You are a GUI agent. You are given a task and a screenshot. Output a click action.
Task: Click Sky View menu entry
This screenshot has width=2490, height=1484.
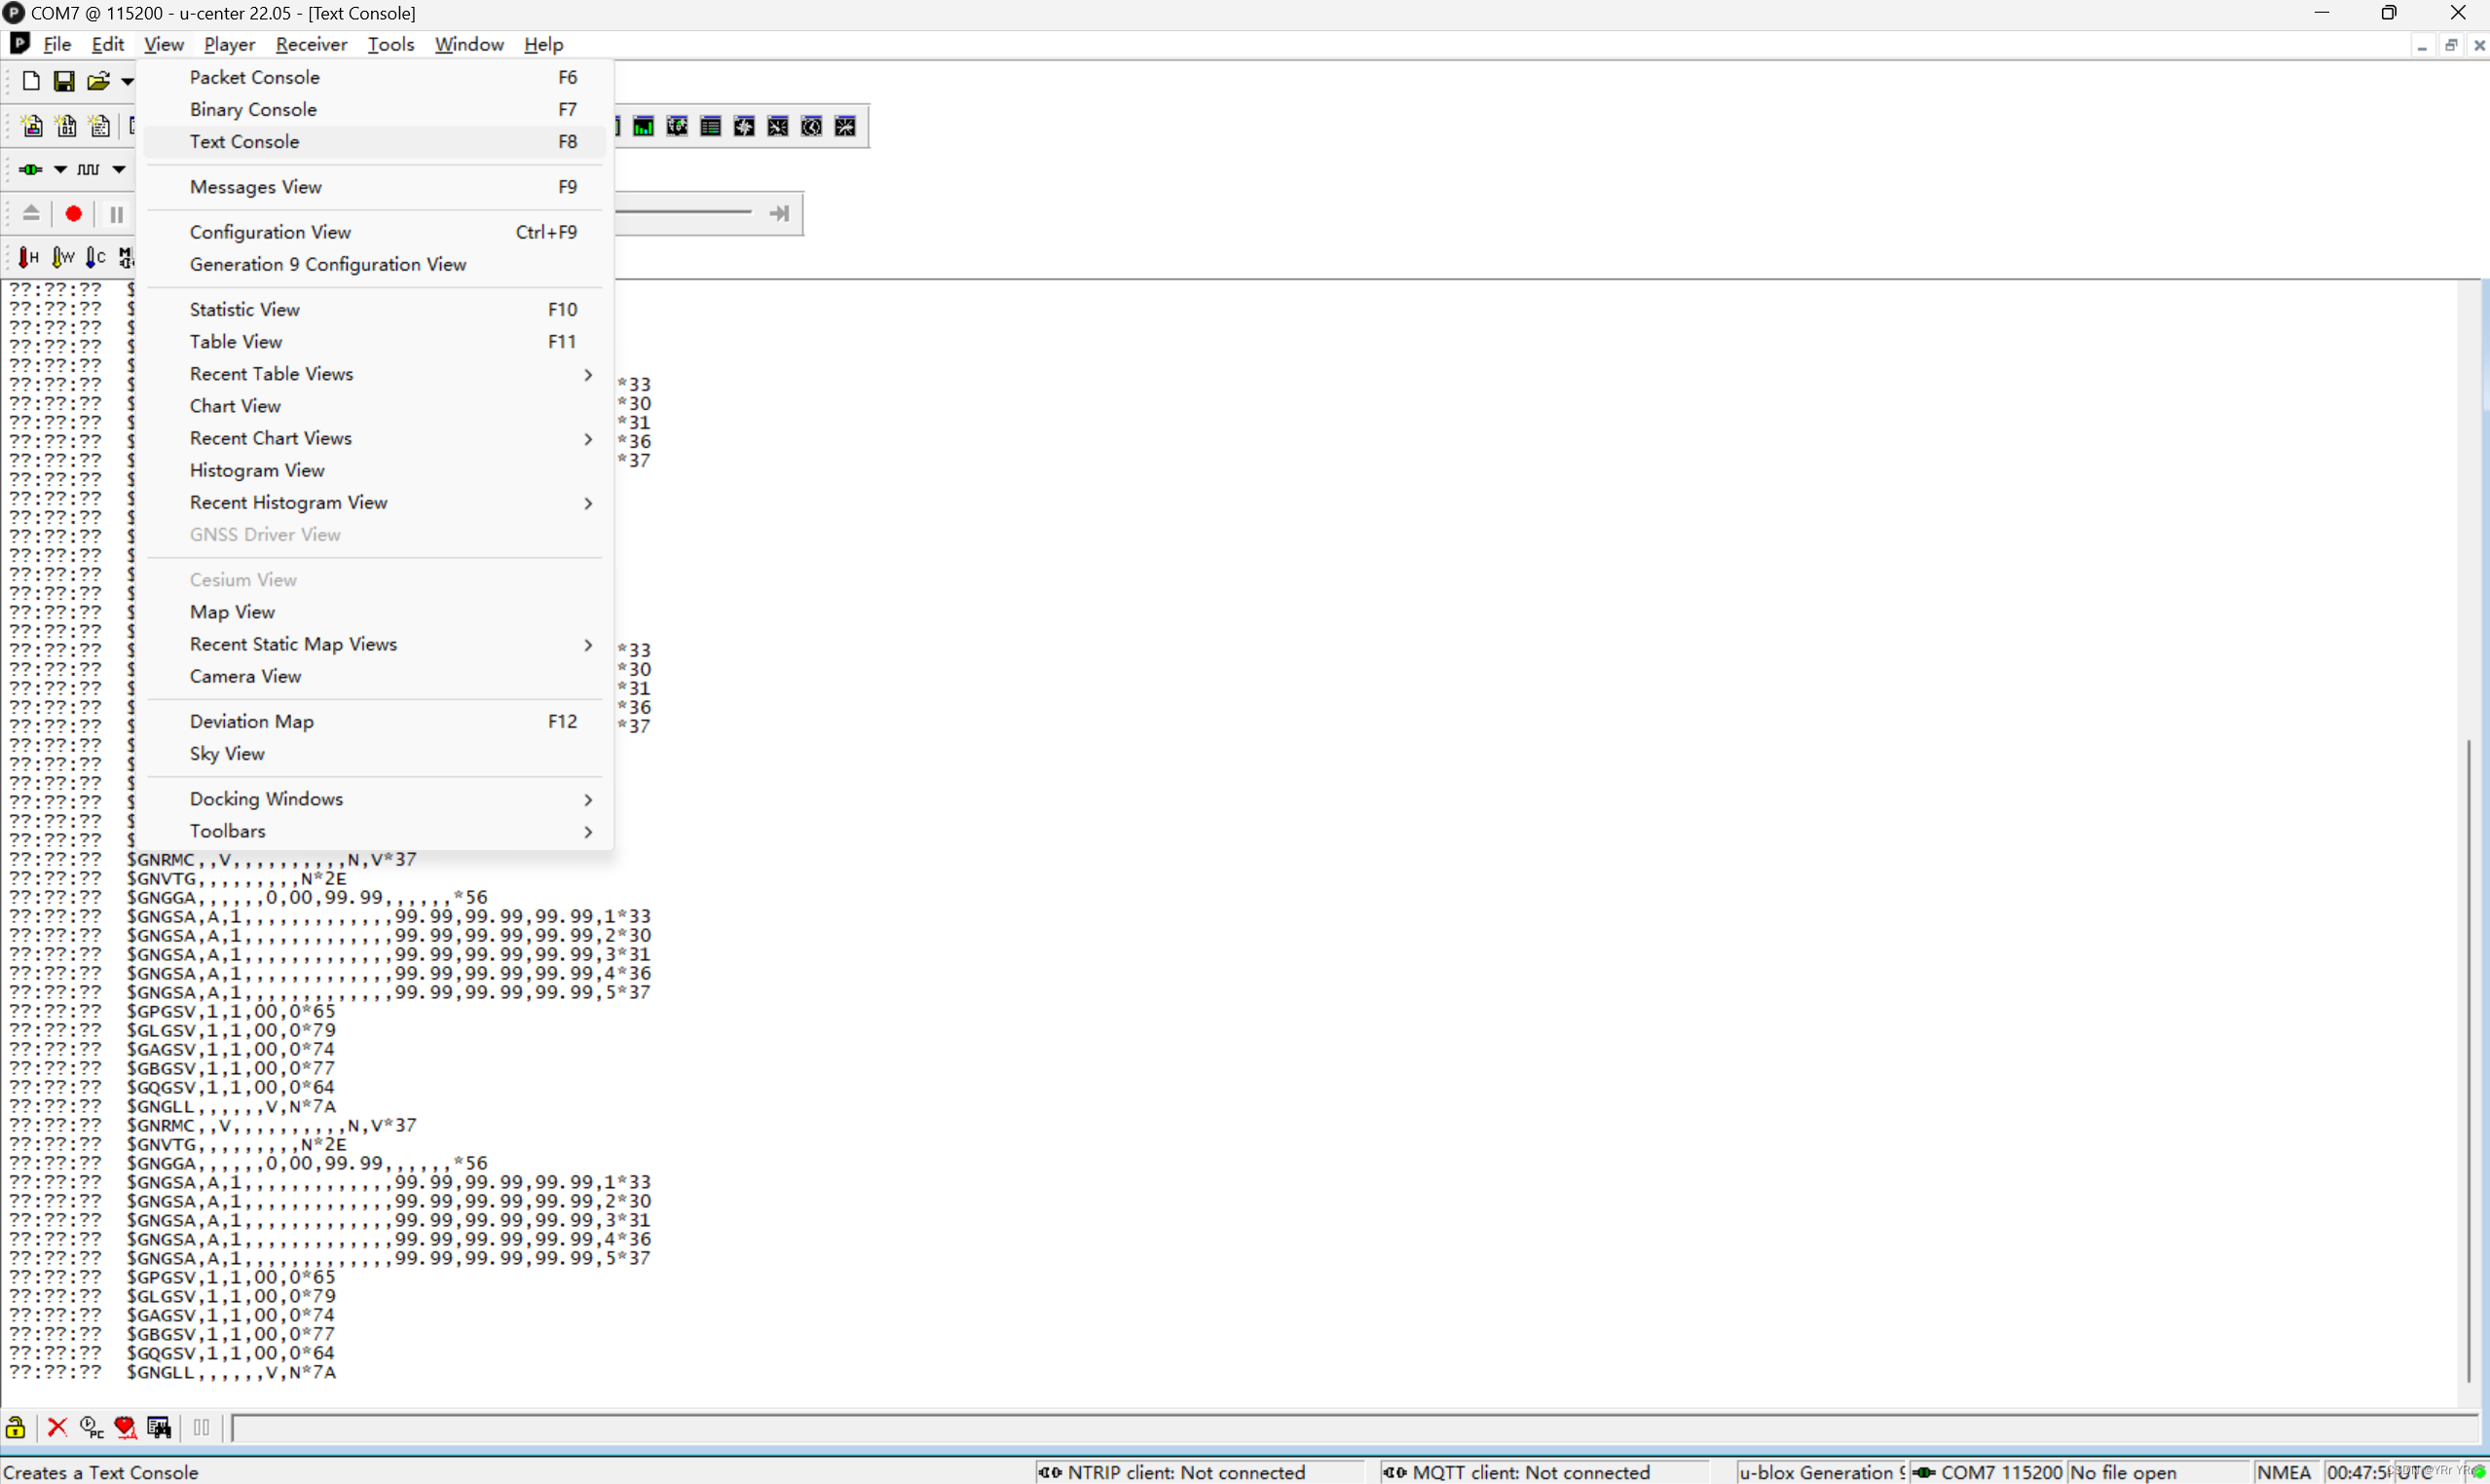coord(227,754)
